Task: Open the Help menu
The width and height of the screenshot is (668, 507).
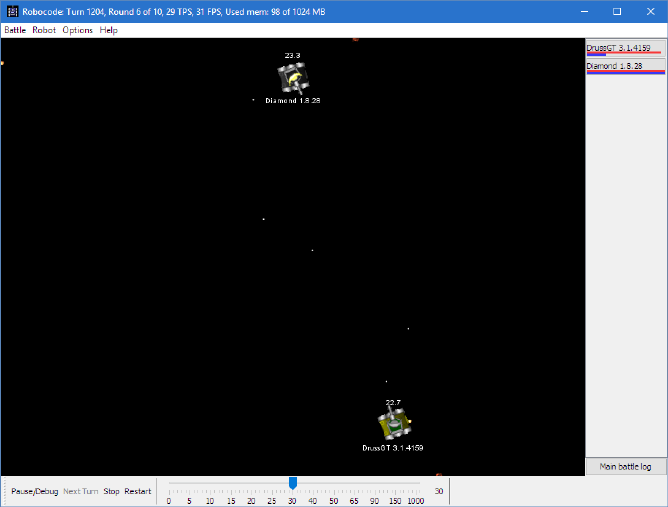Action: point(109,30)
